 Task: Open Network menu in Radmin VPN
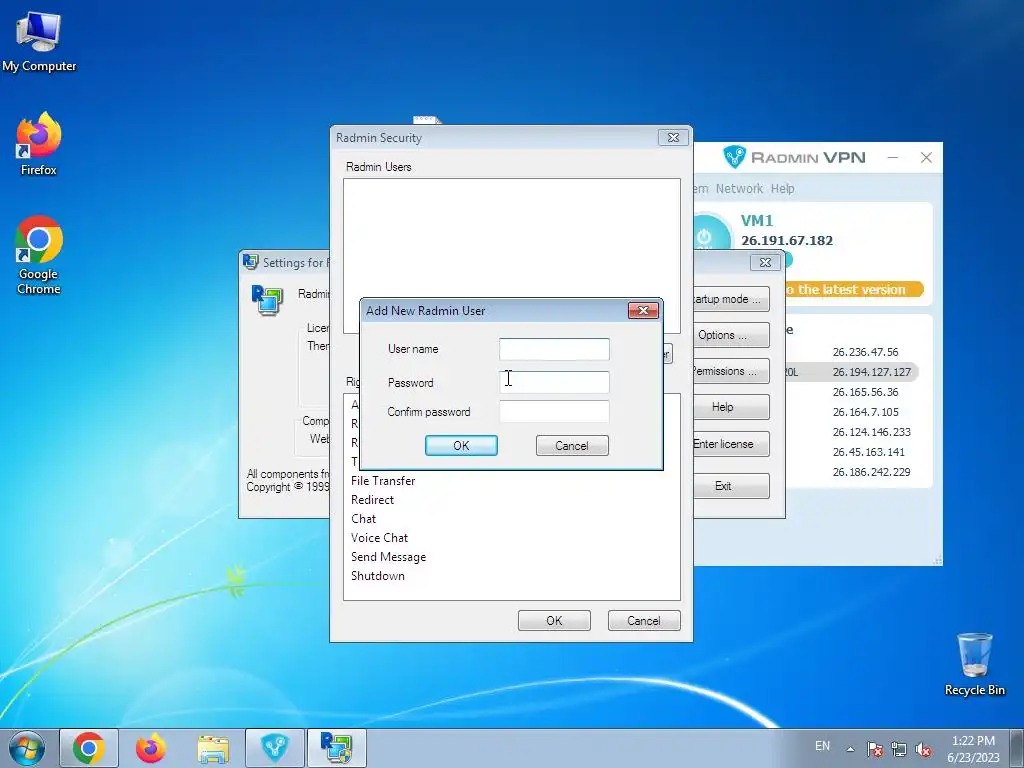pos(739,188)
